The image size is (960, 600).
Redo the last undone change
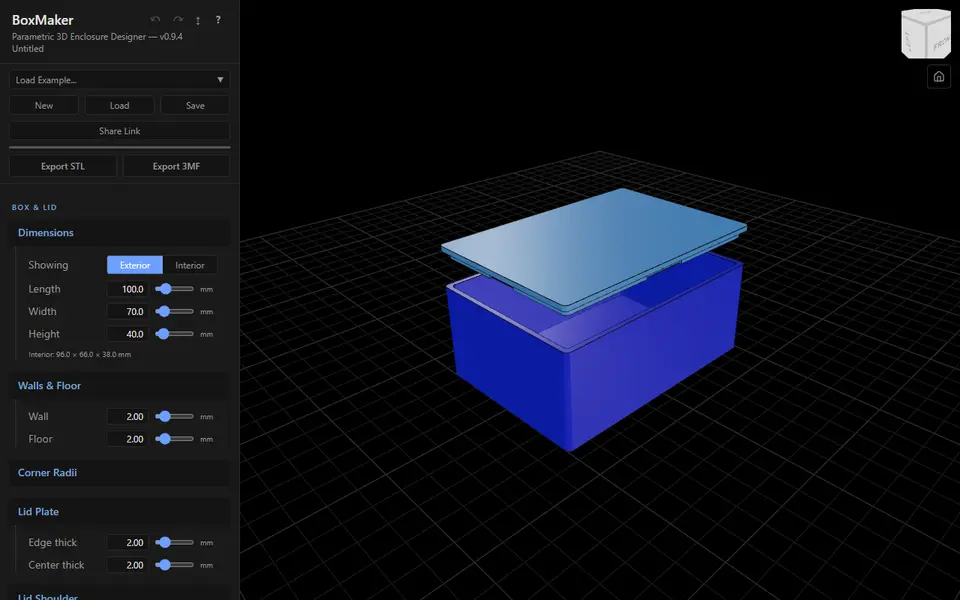[178, 20]
